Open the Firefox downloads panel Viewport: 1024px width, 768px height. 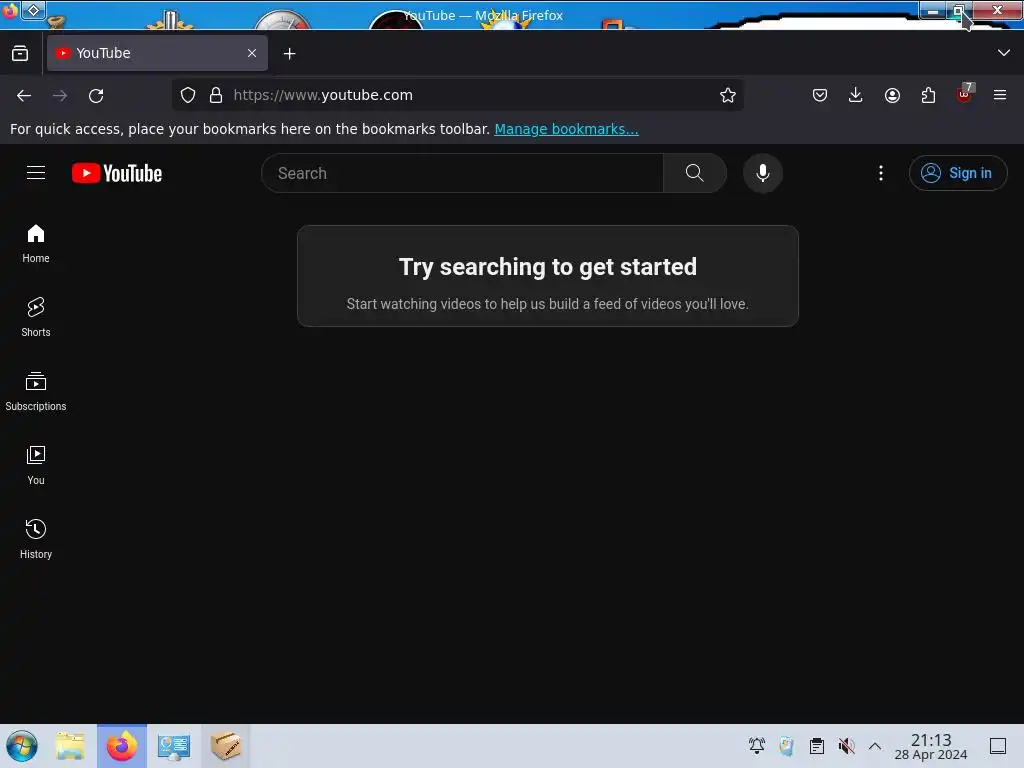(856, 95)
